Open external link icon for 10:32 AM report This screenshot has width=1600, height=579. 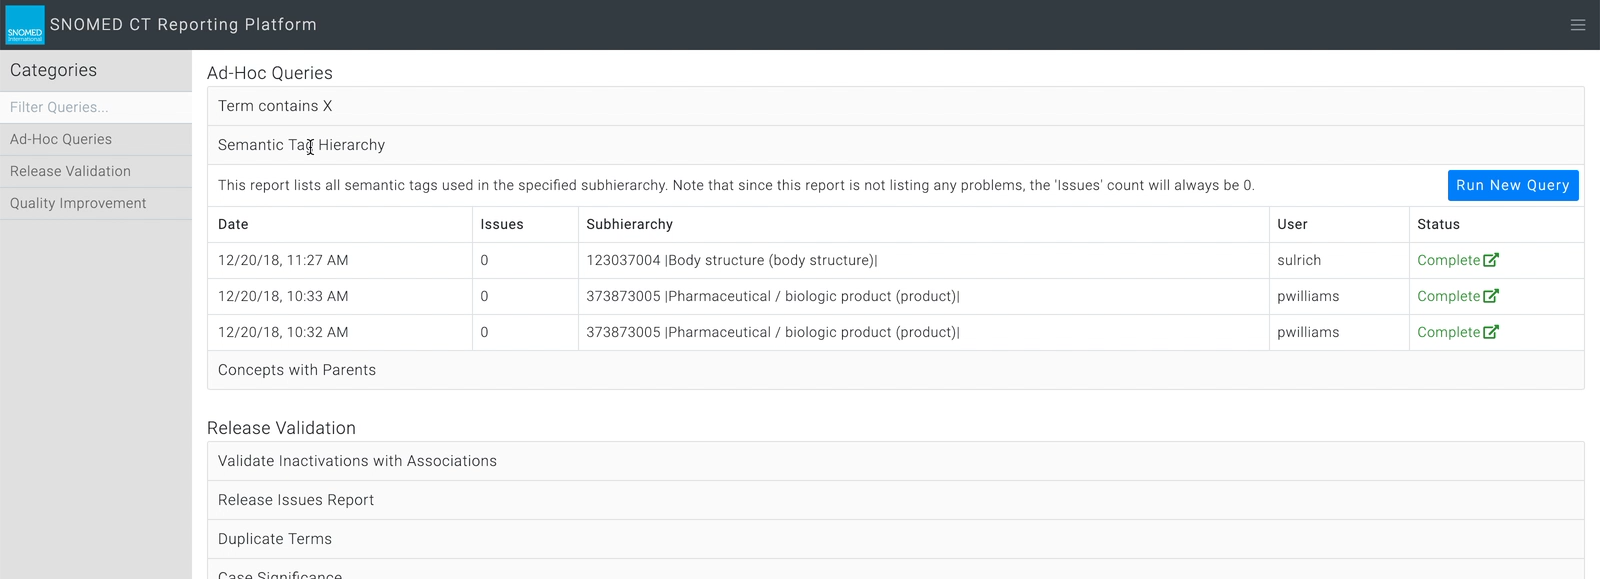coord(1491,332)
